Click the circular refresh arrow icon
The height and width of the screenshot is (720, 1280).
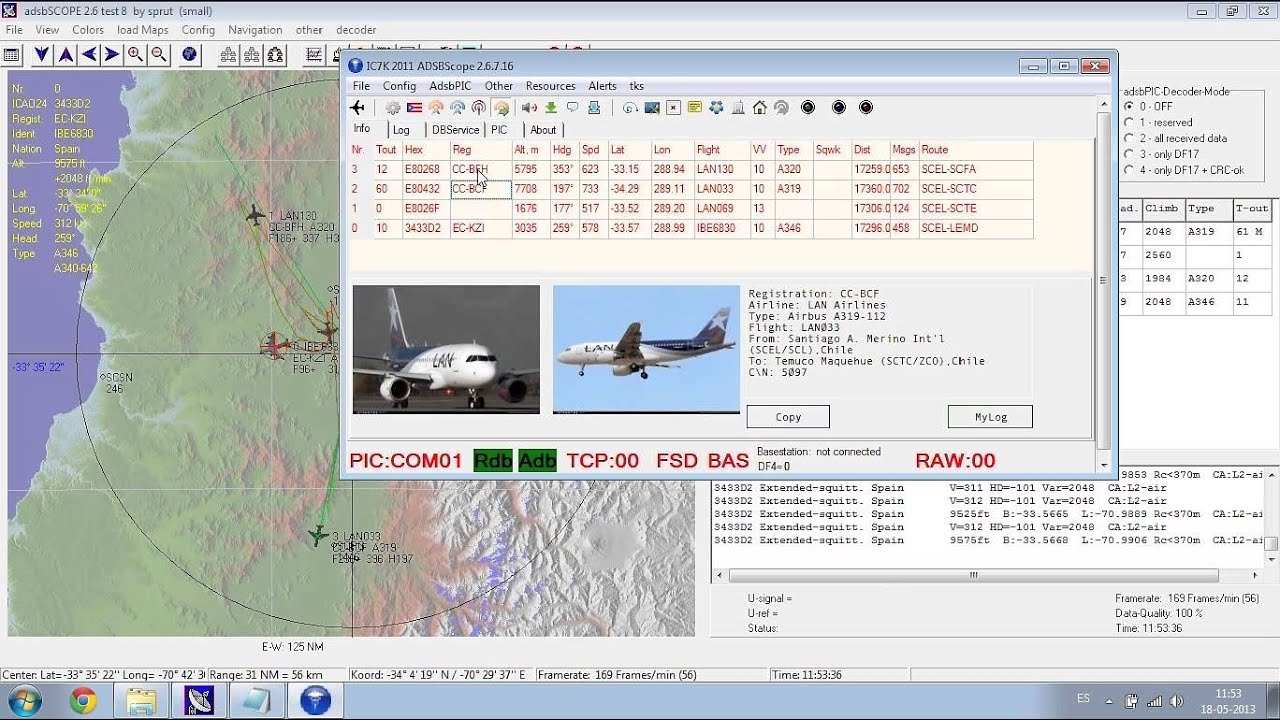630,107
